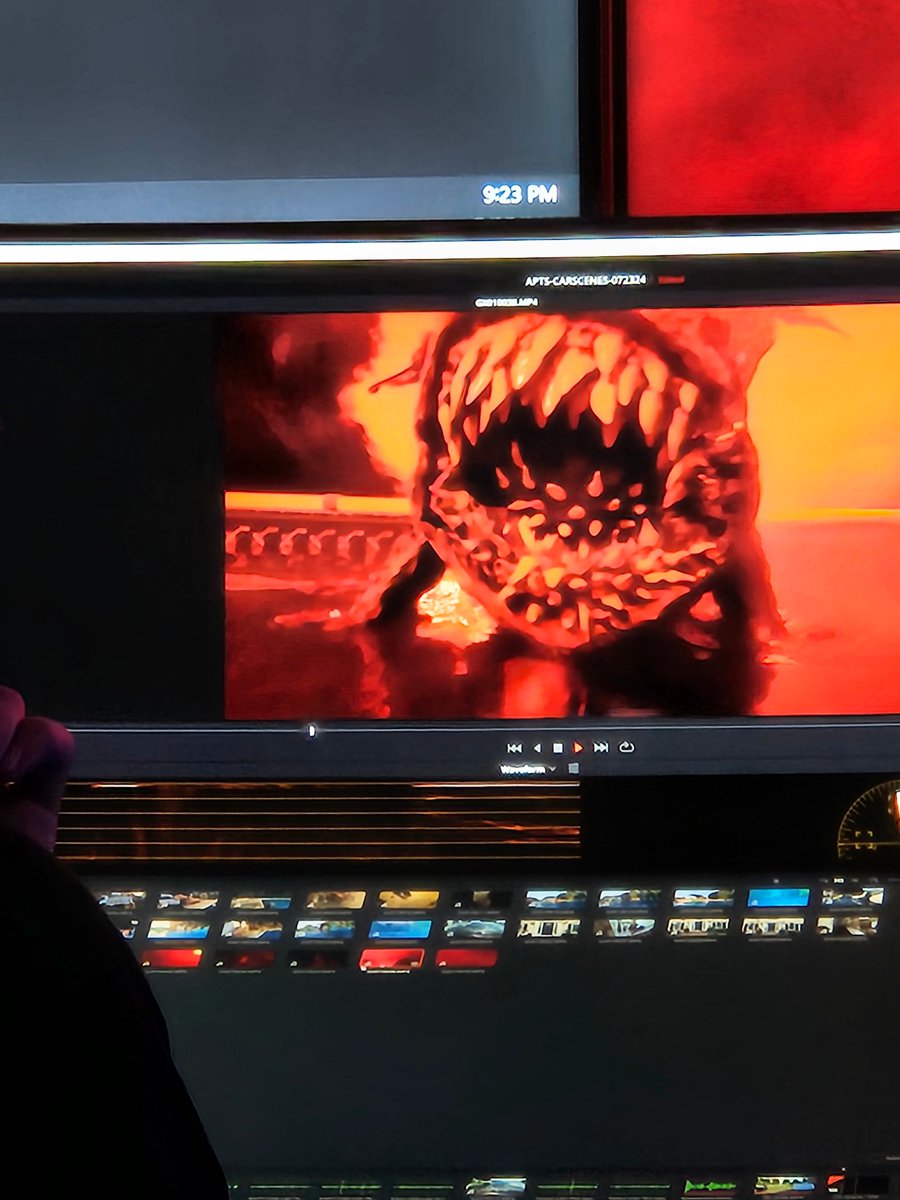
Task: Click the scope icon next to Waveform
Action: [574, 768]
